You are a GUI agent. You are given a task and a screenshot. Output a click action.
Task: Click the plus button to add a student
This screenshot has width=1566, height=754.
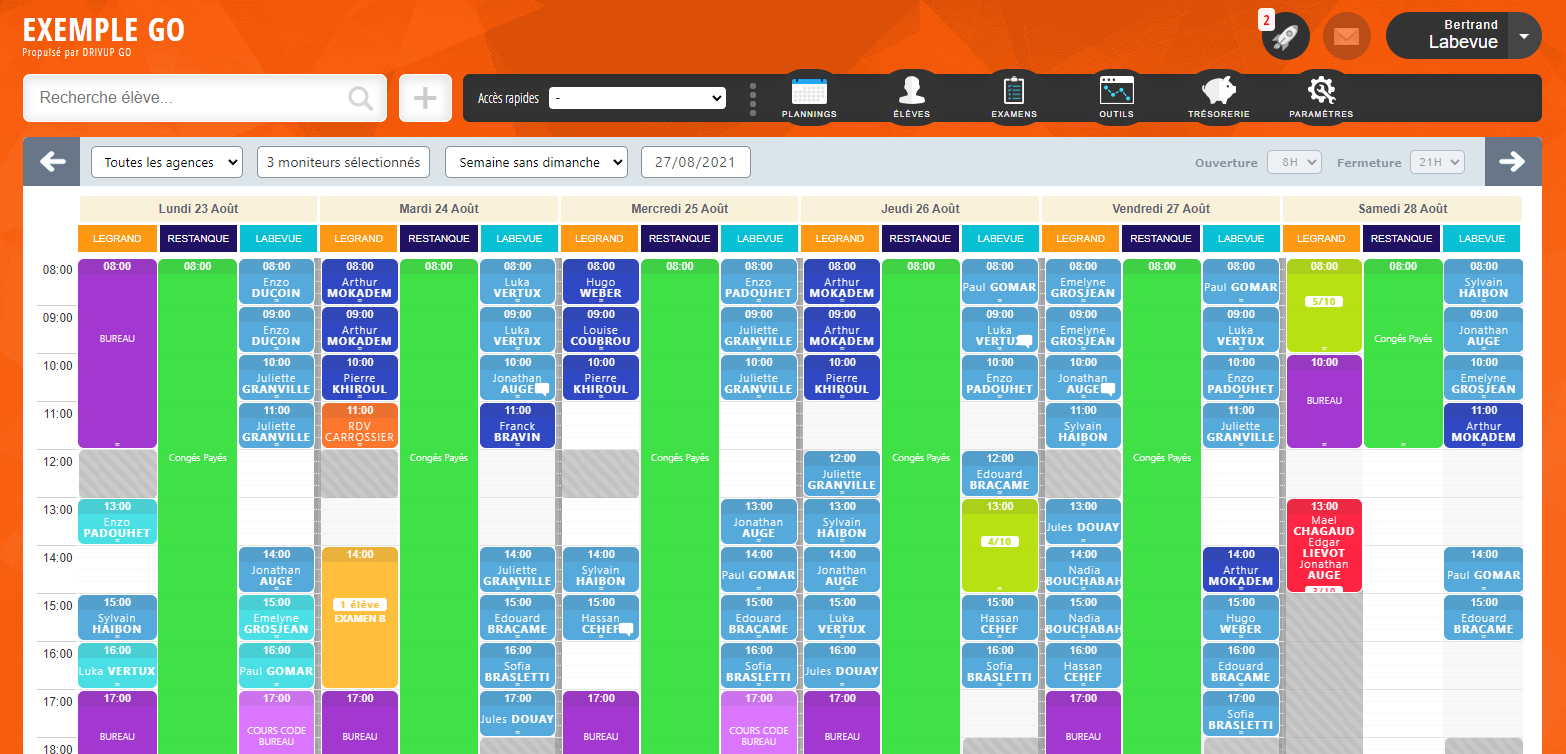tap(425, 97)
